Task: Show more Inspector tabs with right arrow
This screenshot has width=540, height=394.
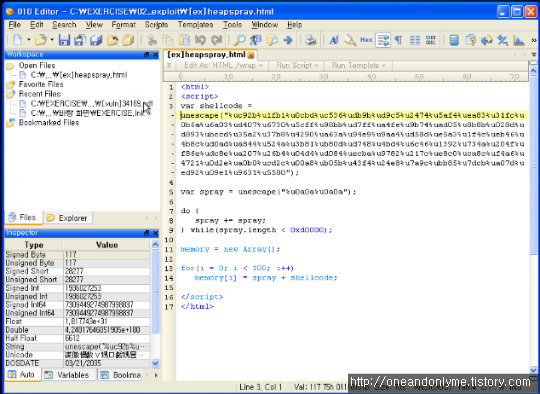Action: pyautogui.click(x=156, y=375)
